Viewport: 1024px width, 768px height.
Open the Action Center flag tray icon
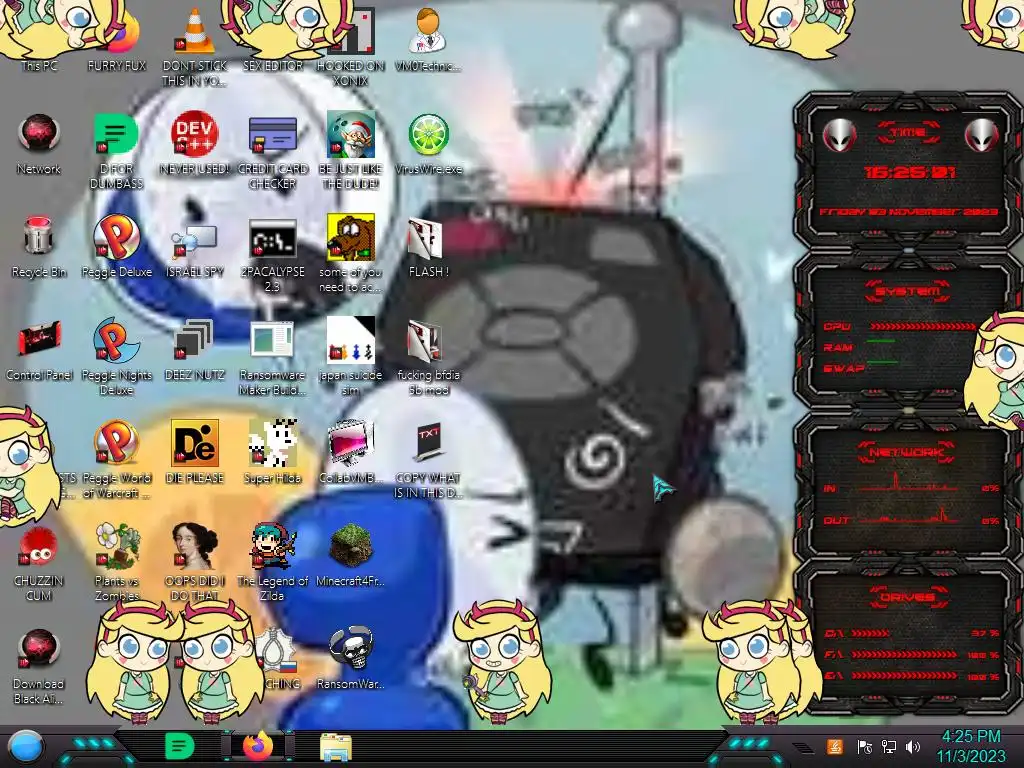pos(865,746)
